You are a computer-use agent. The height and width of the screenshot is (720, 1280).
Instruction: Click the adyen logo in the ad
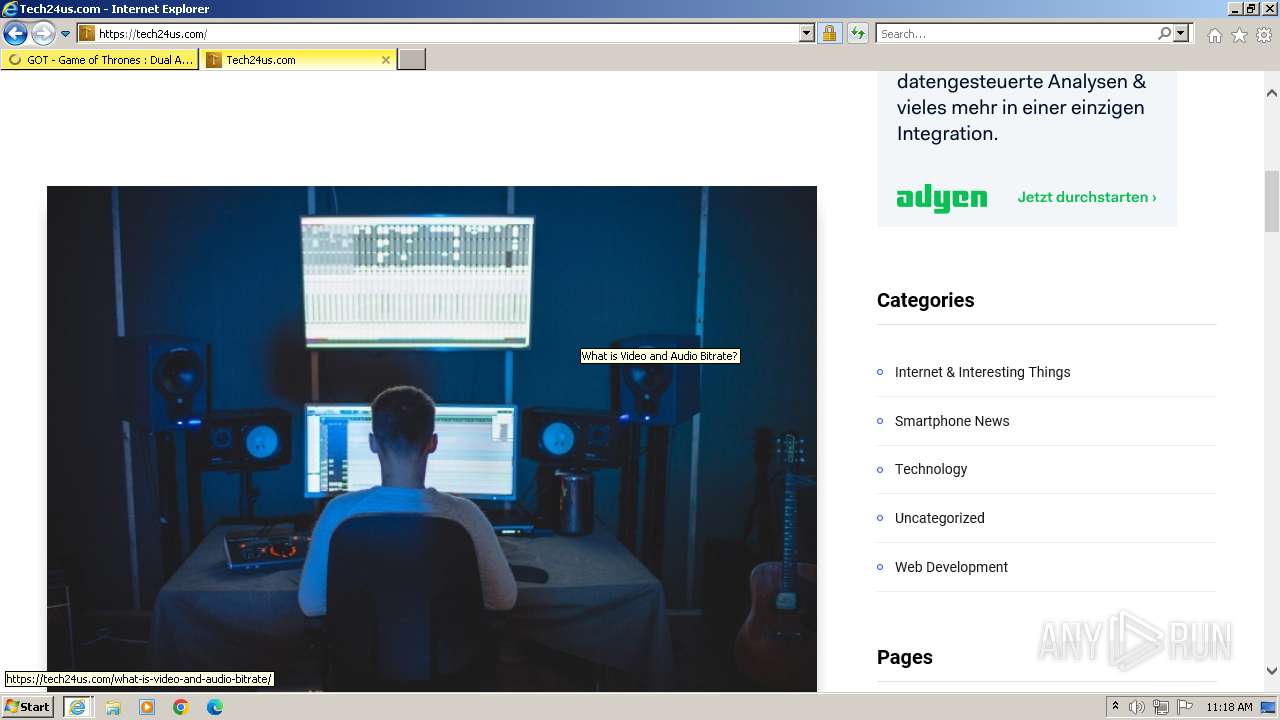(x=942, y=198)
